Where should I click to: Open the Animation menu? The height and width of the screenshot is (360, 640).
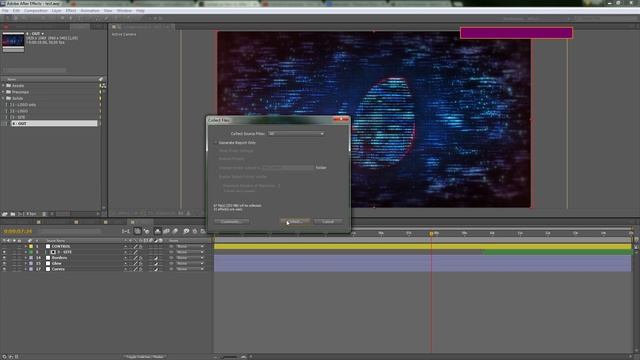coord(90,11)
